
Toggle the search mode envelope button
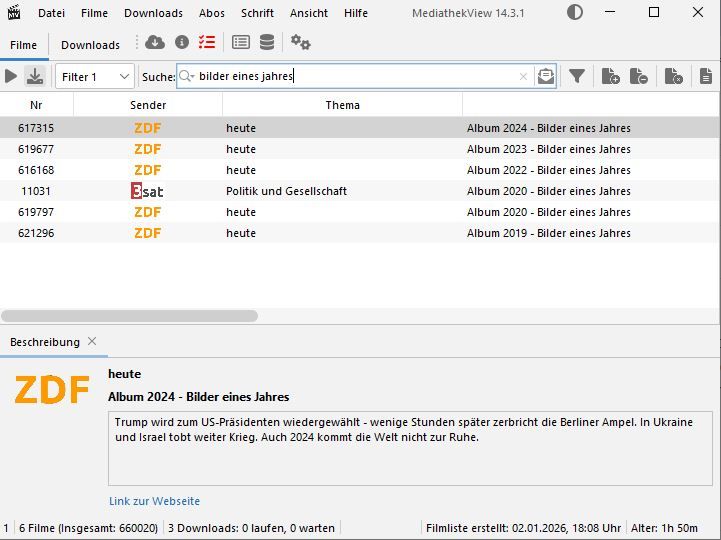pyautogui.click(x=545, y=76)
